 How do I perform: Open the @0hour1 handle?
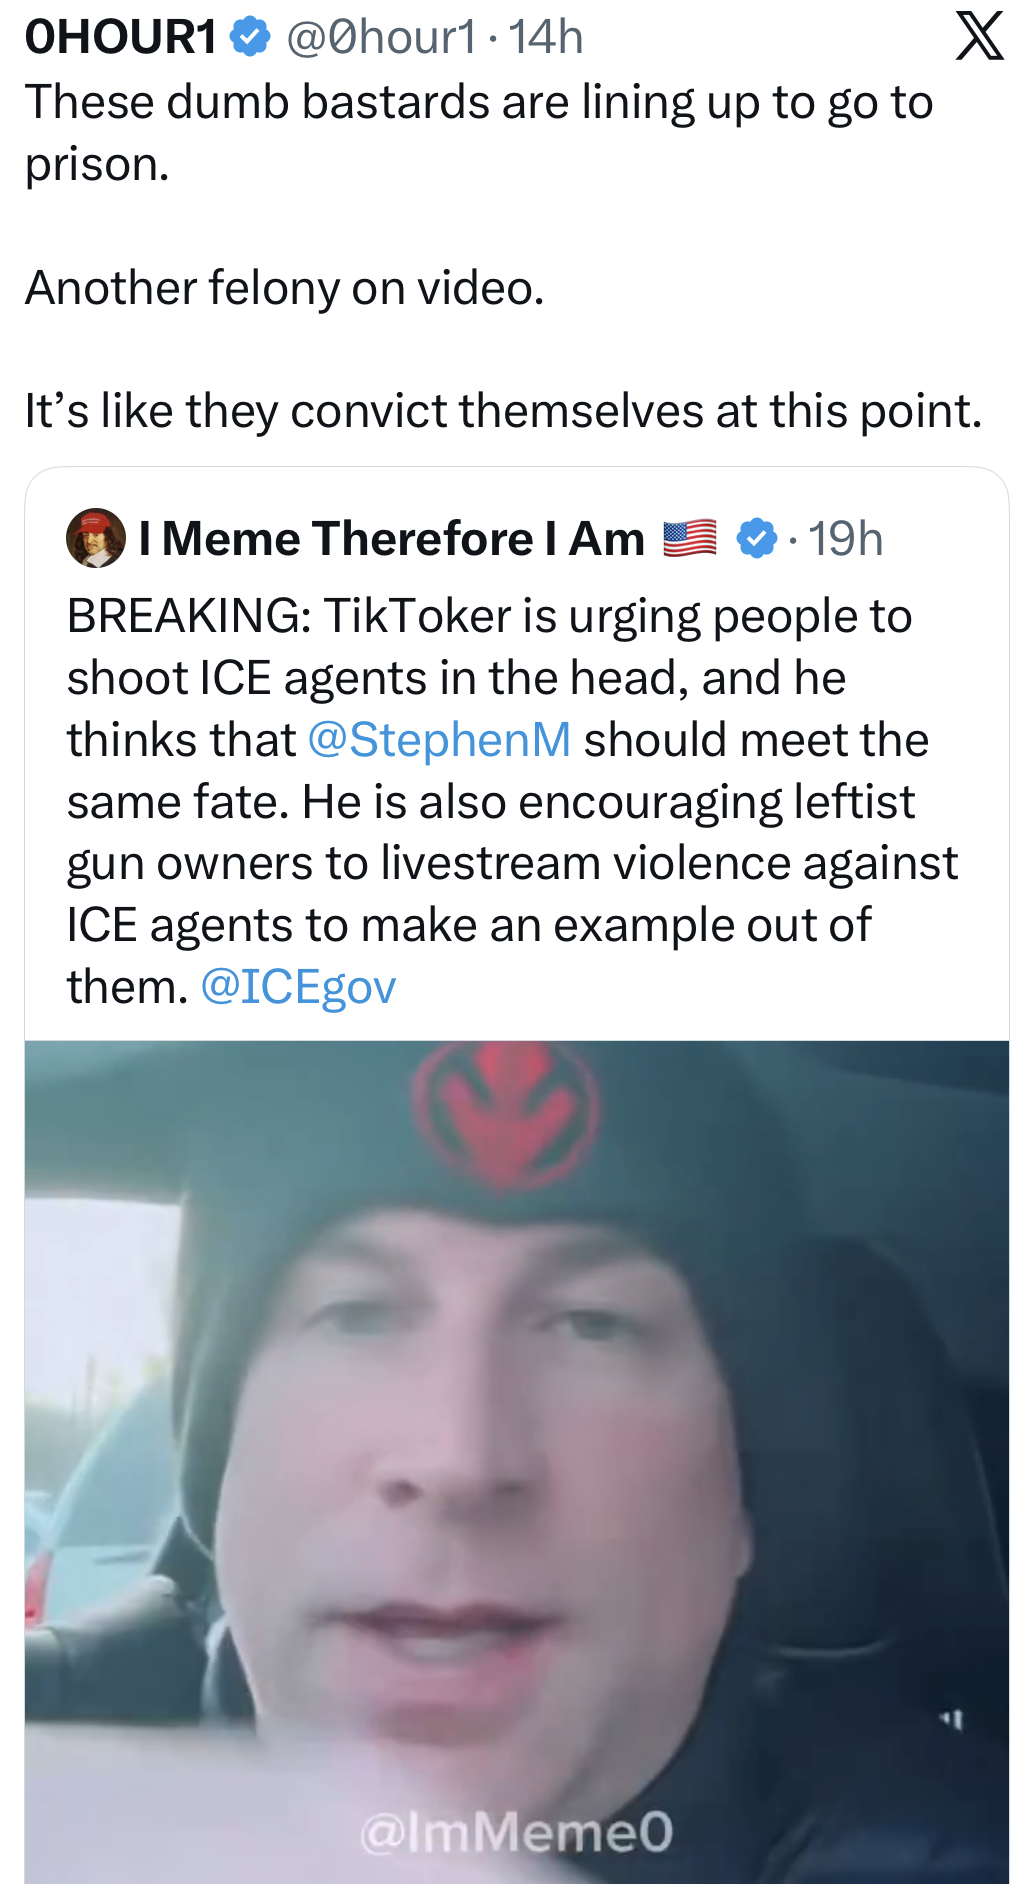coord(381,38)
